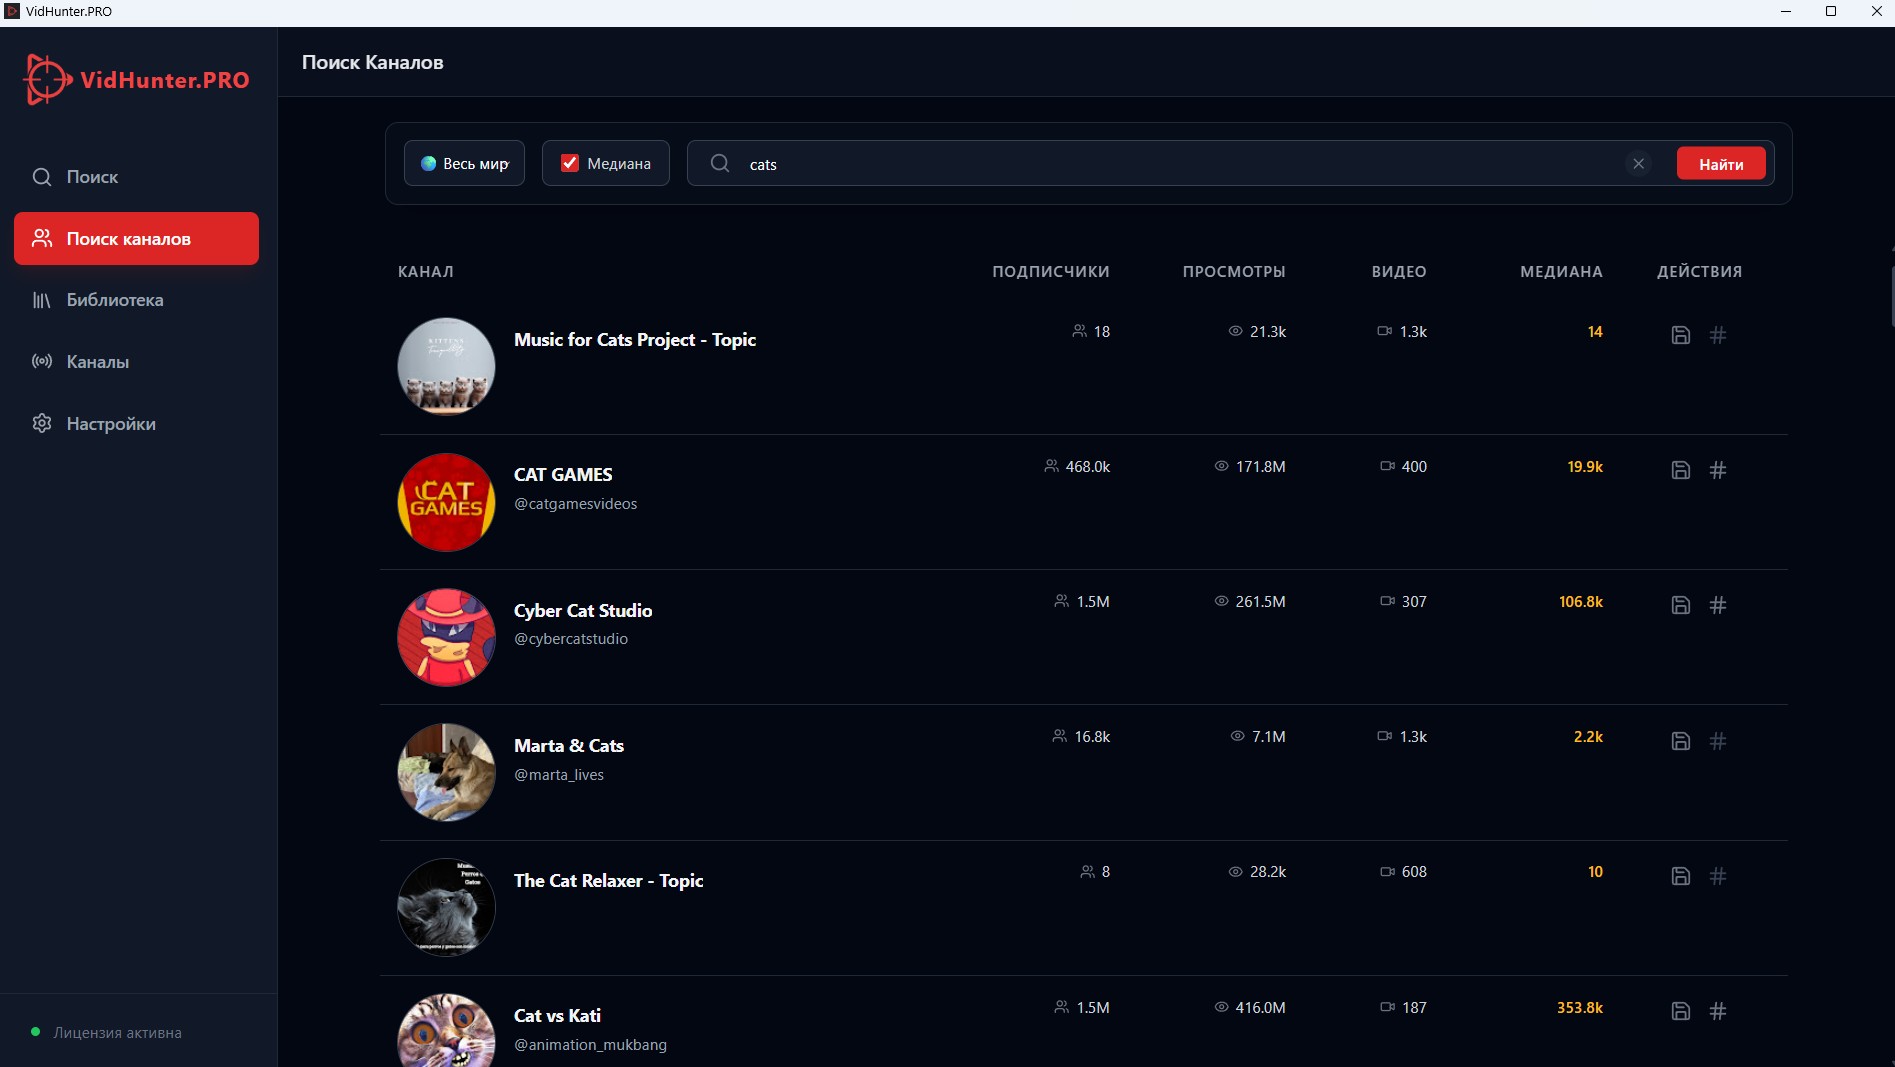Click hashtag icon for Cyber Cat Studio
Image resolution: width=1895 pixels, height=1067 pixels.
pos(1718,605)
